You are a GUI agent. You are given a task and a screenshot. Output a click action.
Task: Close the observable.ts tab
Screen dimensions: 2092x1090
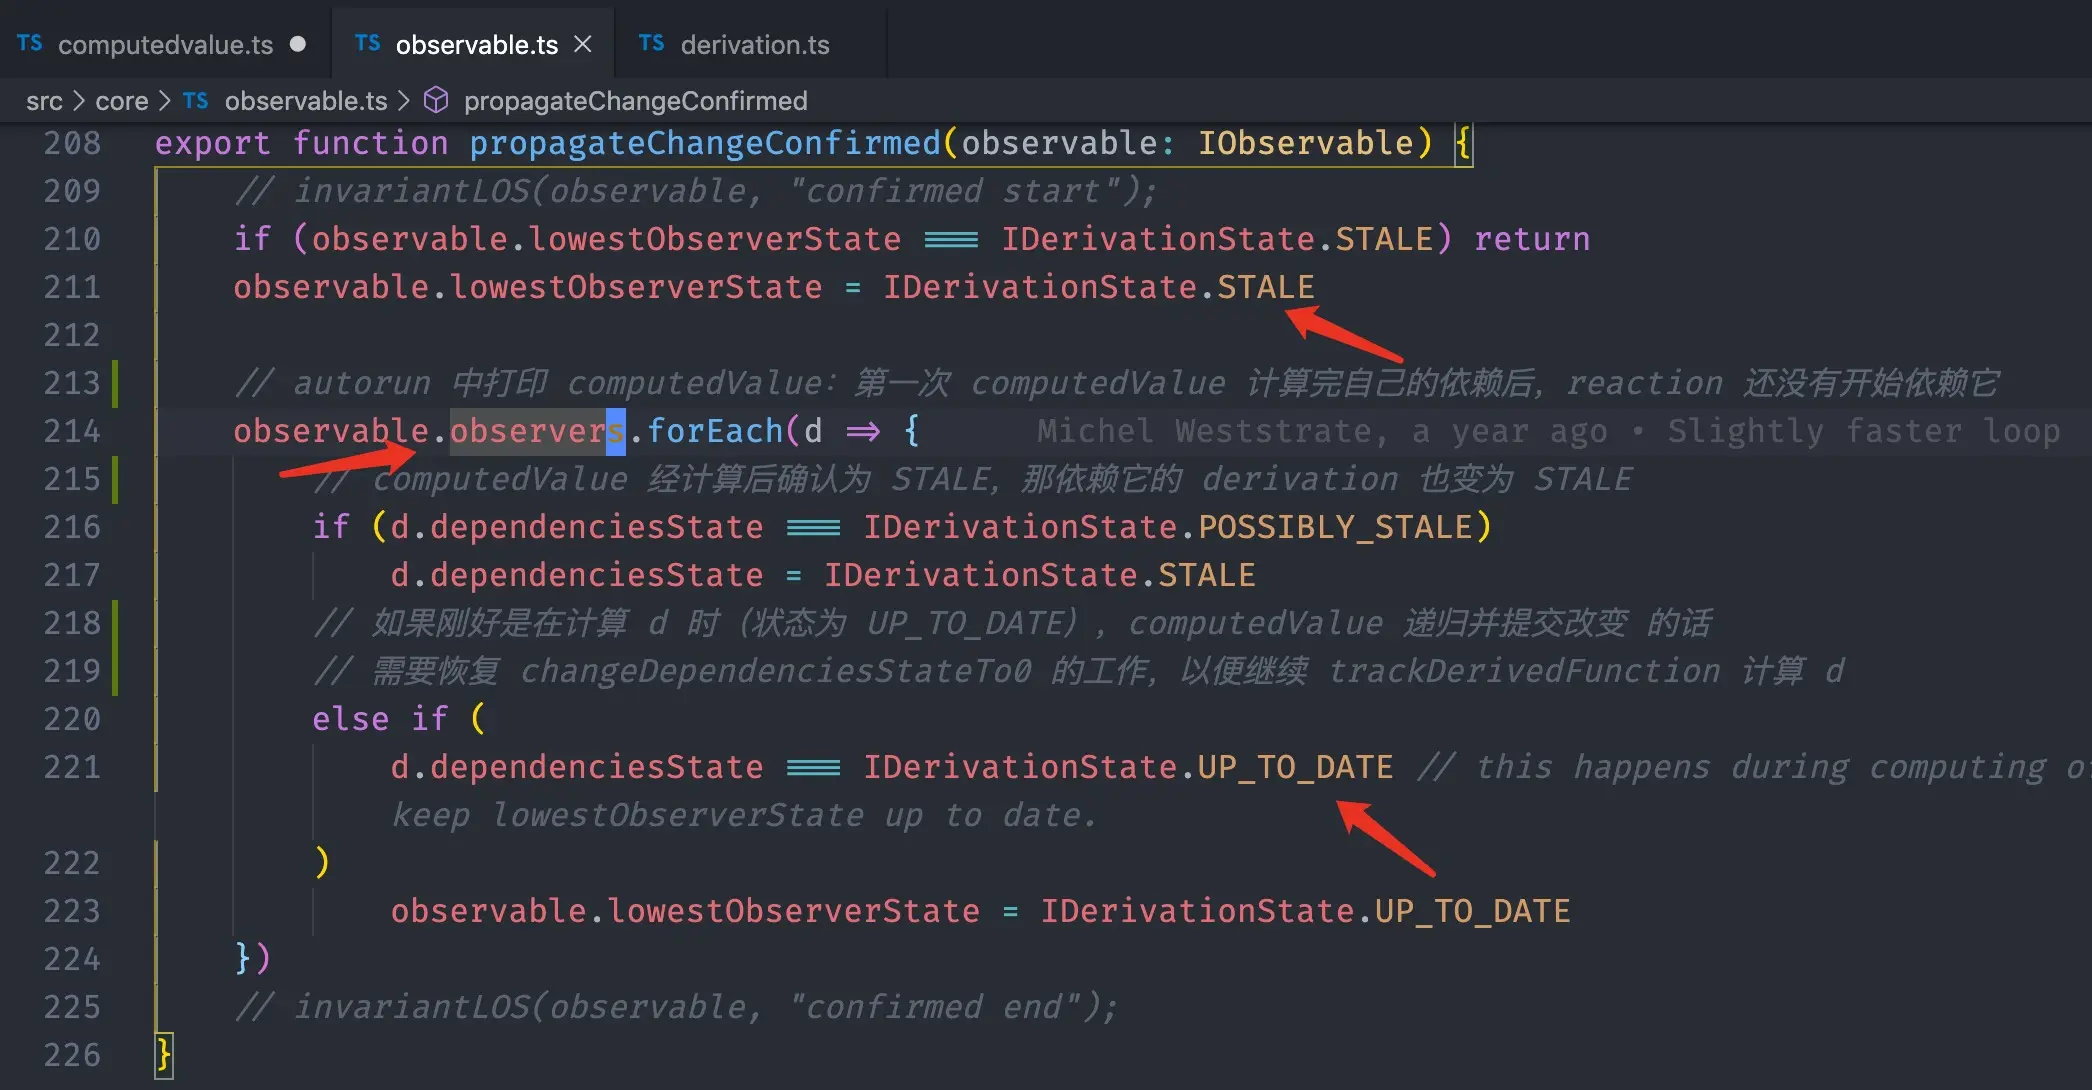pyautogui.click(x=583, y=44)
